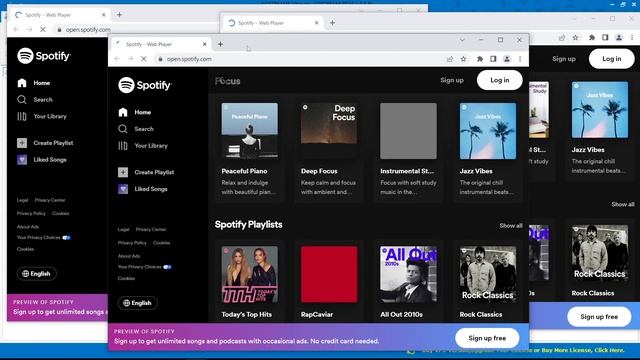
Task: Open Rock Classics cover in the front window
Action: coord(488,274)
